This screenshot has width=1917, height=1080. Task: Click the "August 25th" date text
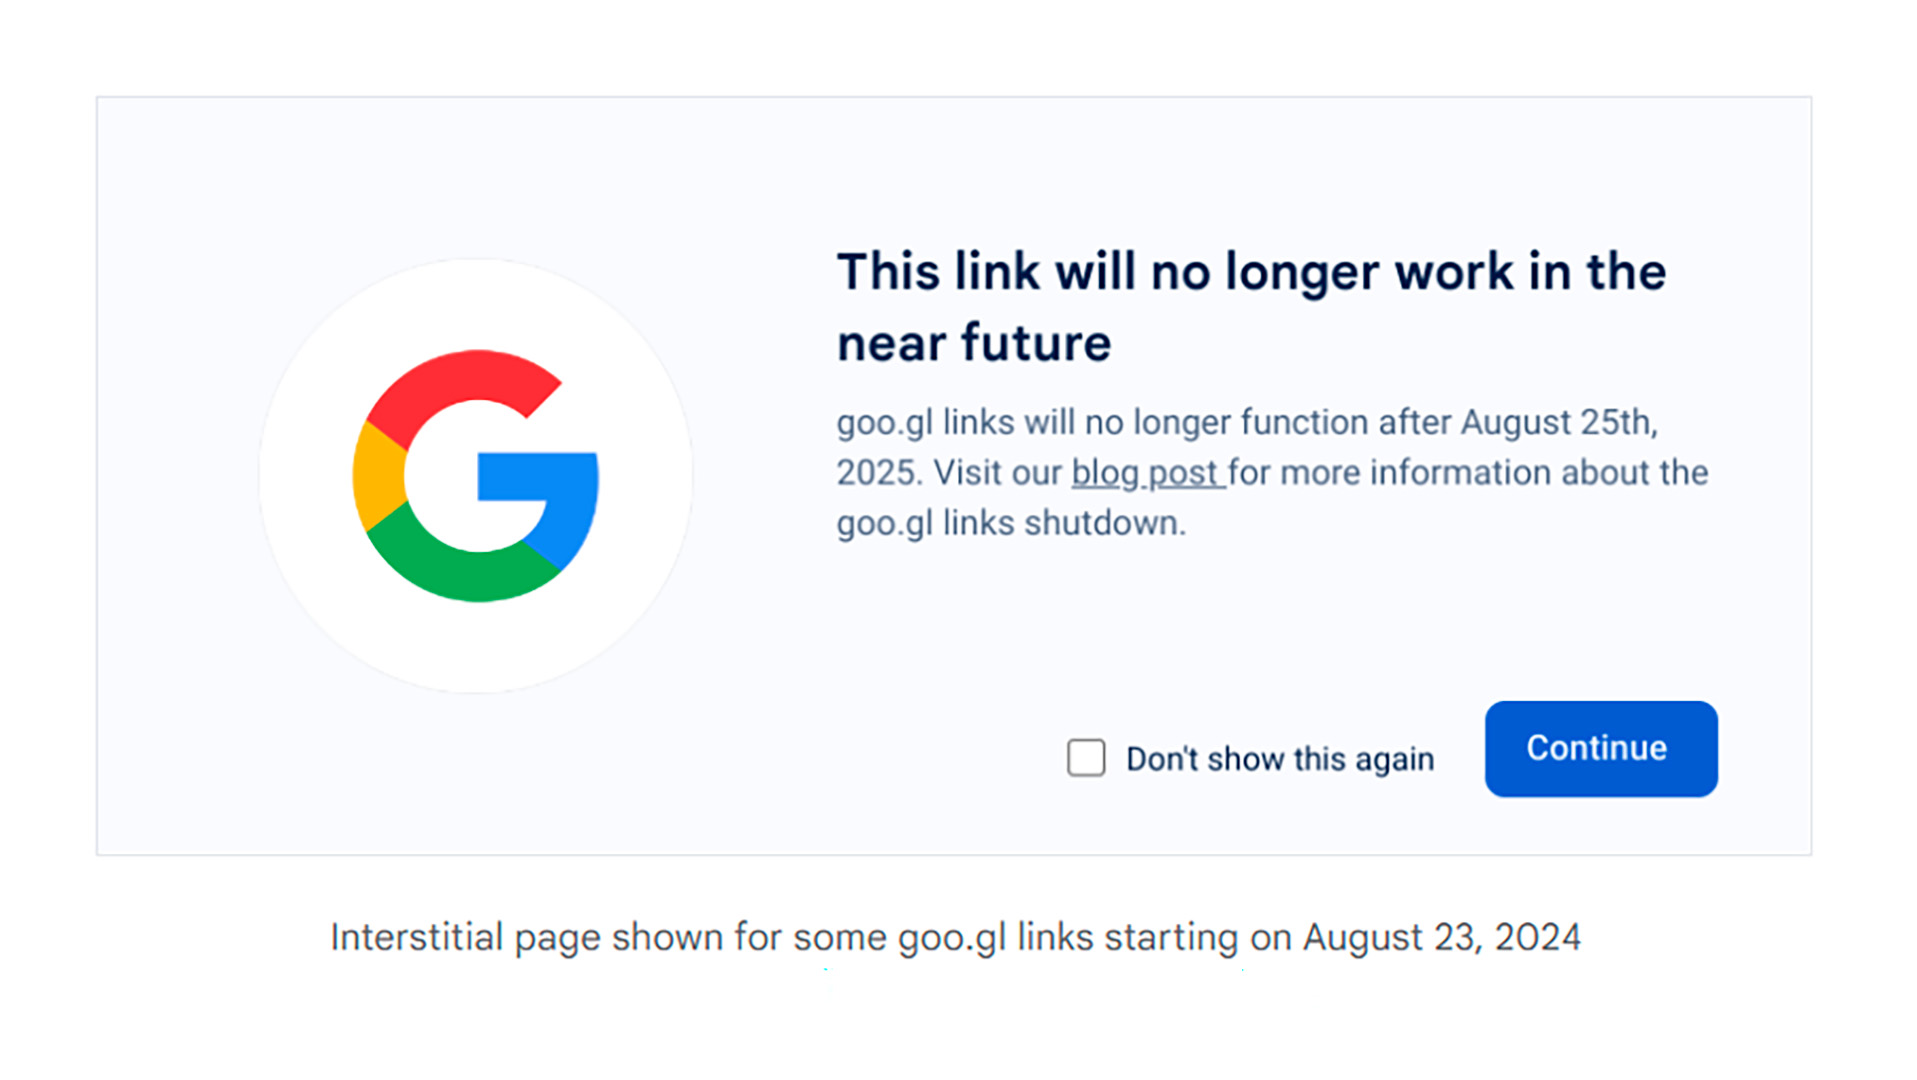(x=1556, y=422)
